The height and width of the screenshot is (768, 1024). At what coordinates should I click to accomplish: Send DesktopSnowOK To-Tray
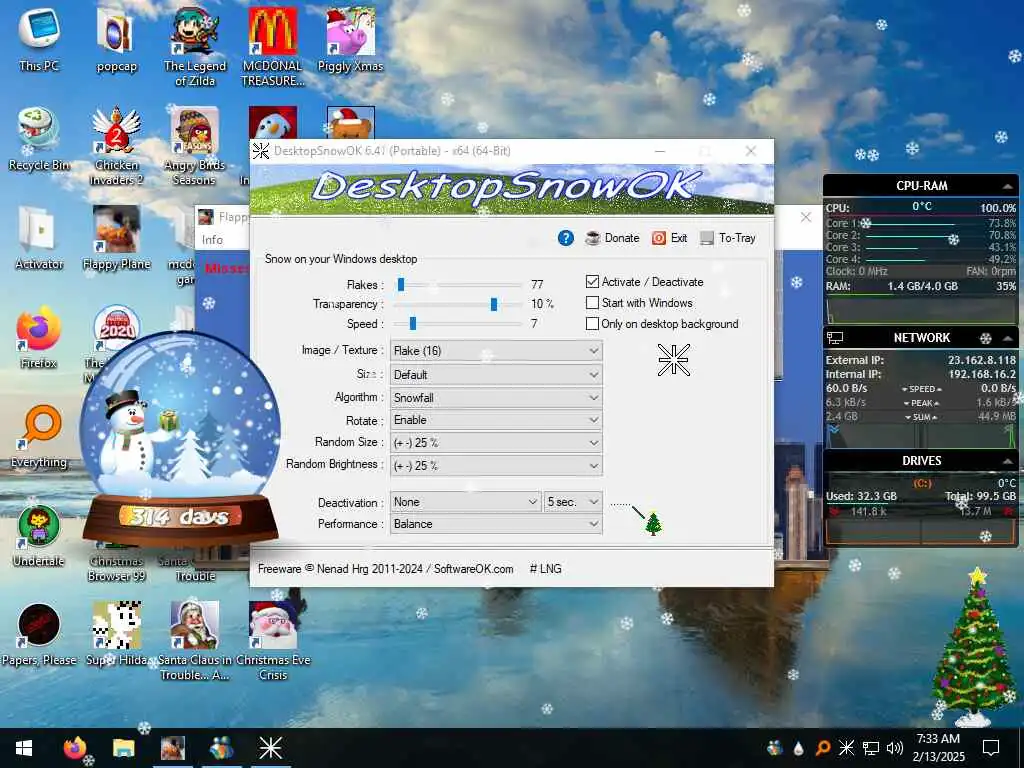(728, 238)
